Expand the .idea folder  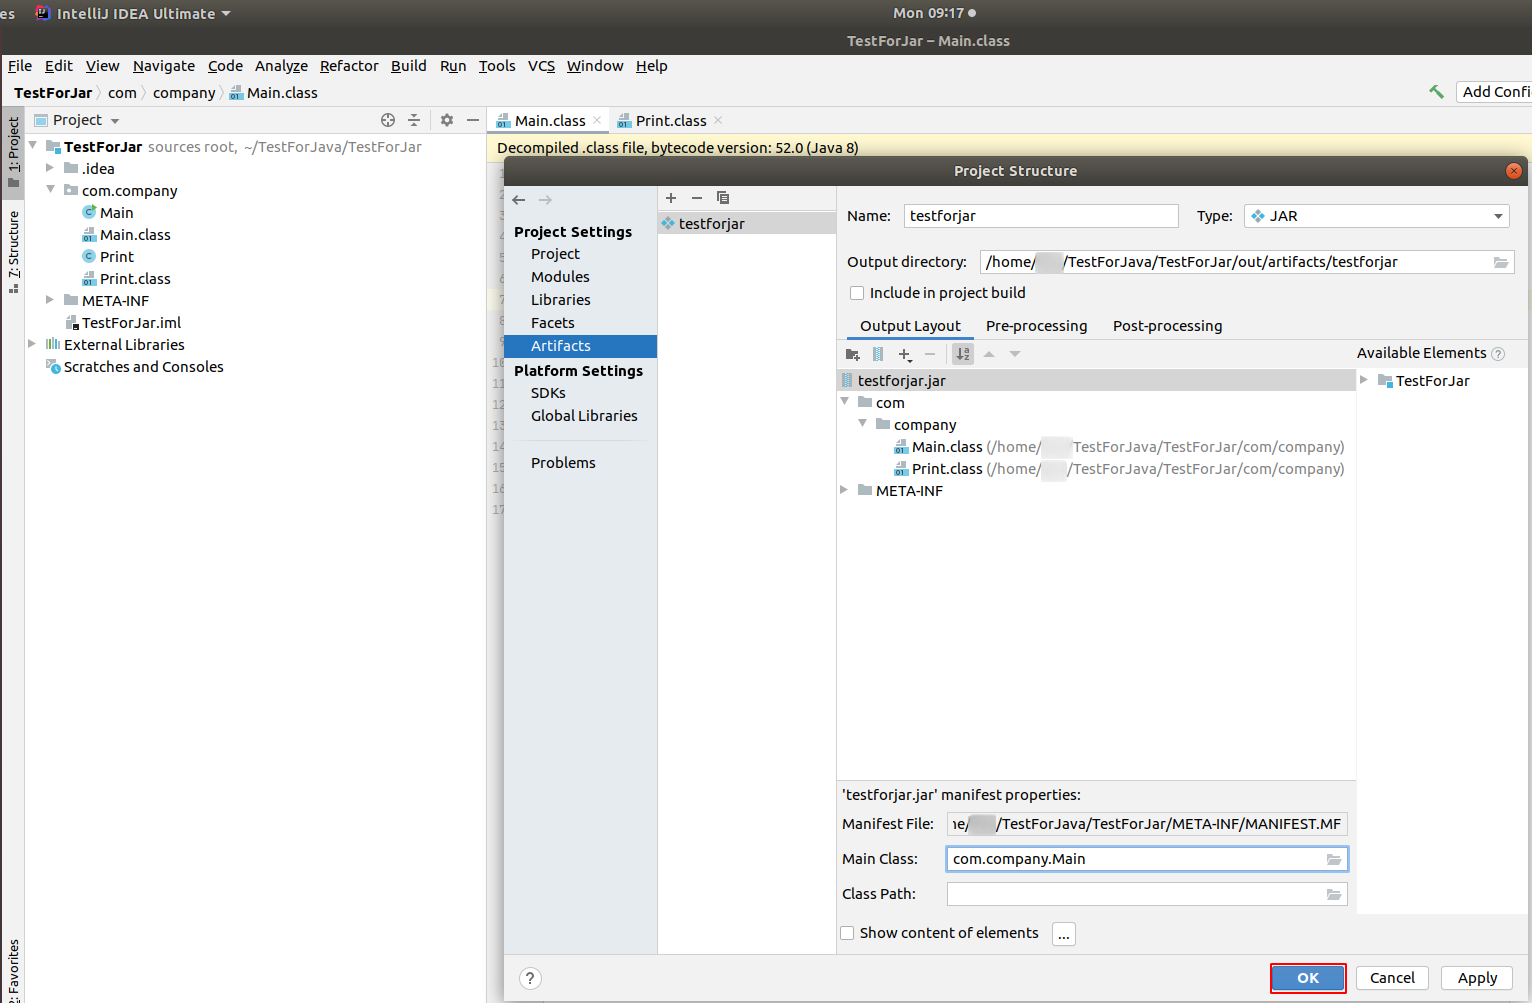click(50, 168)
